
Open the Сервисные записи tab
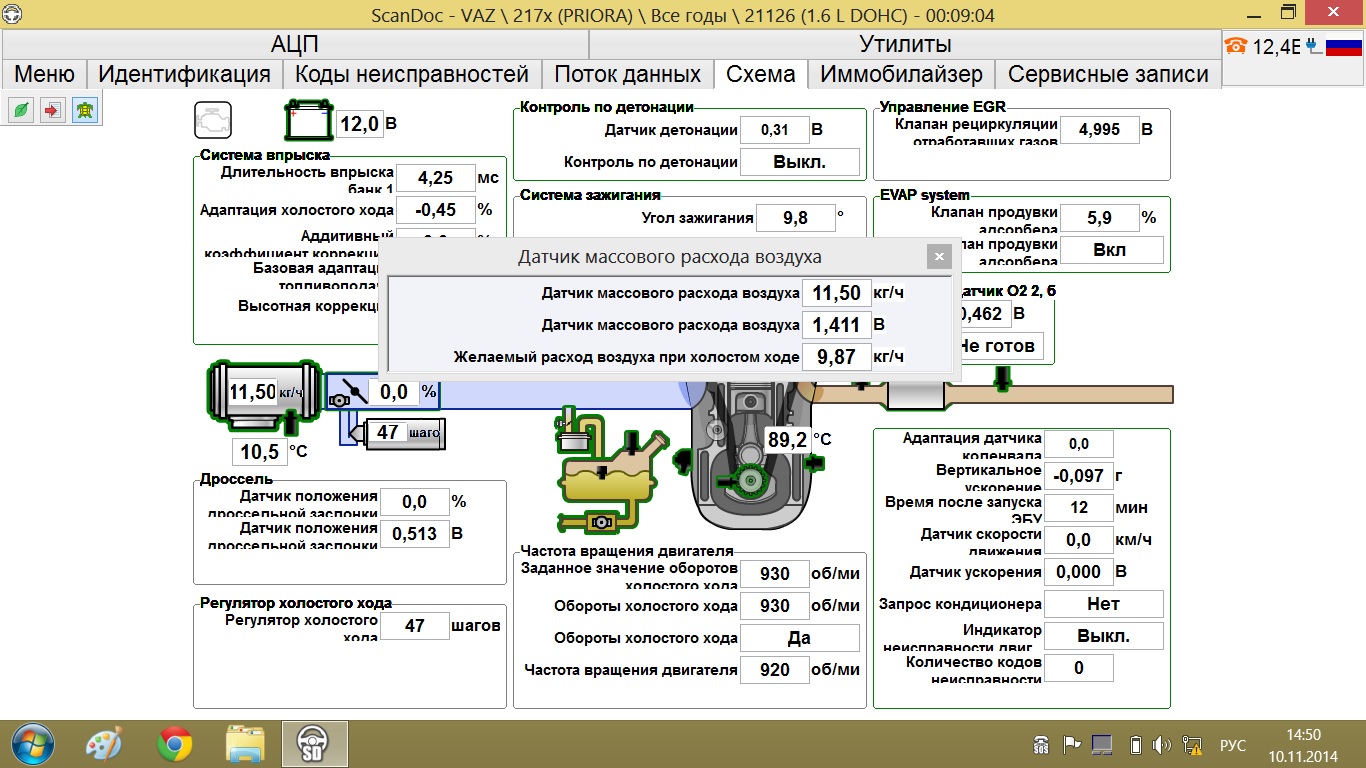(1108, 74)
